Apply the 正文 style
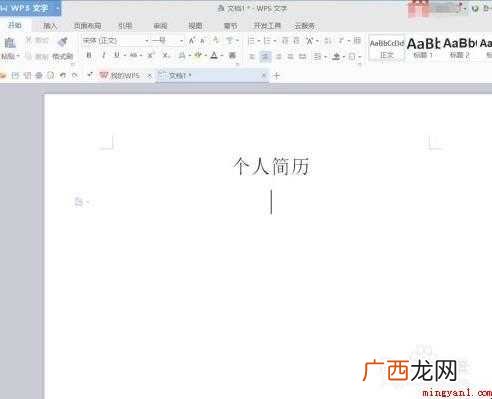The width and height of the screenshot is (492, 399). [387, 48]
